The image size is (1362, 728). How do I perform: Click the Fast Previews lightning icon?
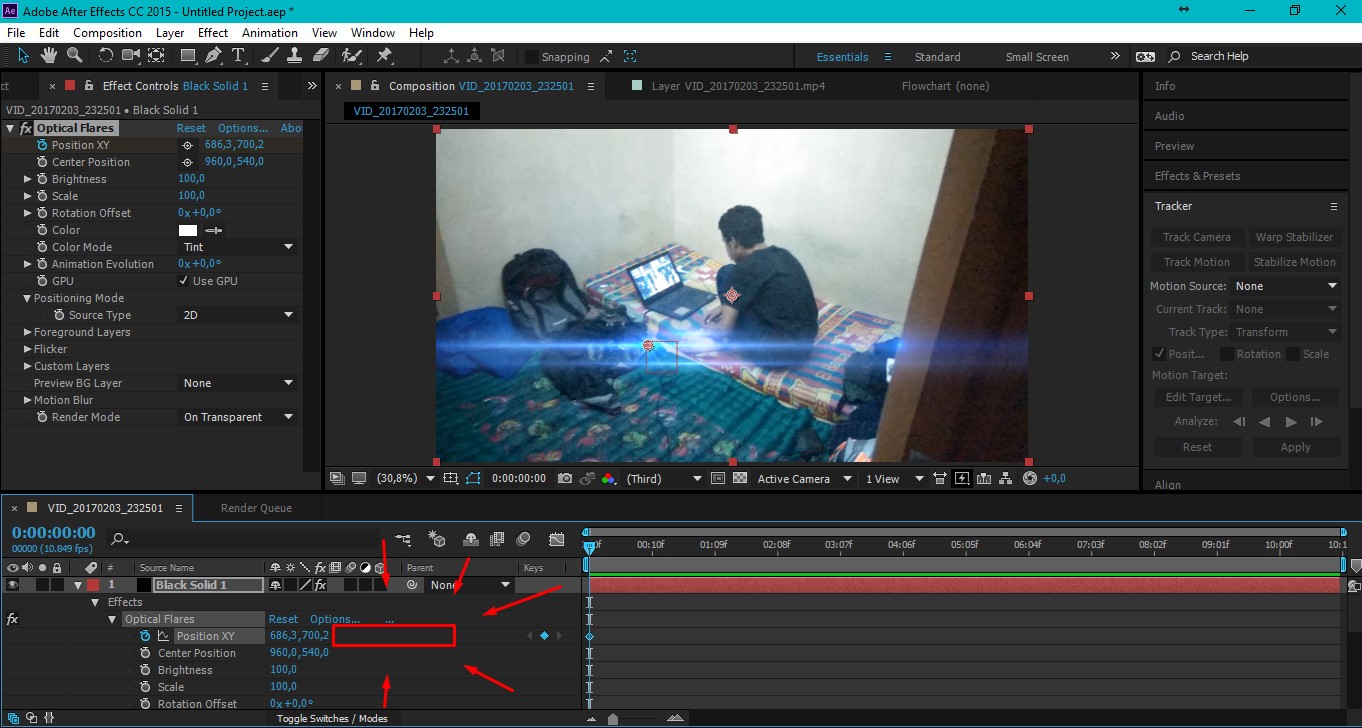click(x=962, y=479)
